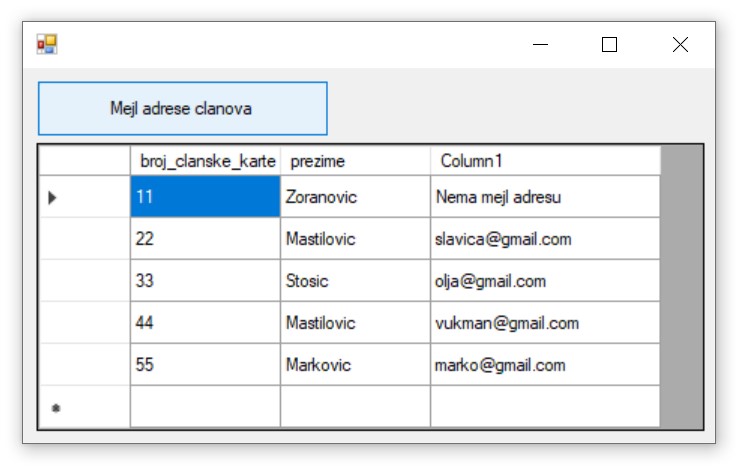Select the row header with arrow indicator
742x471 pixels.
pyautogui.click(x=84, y=197)
